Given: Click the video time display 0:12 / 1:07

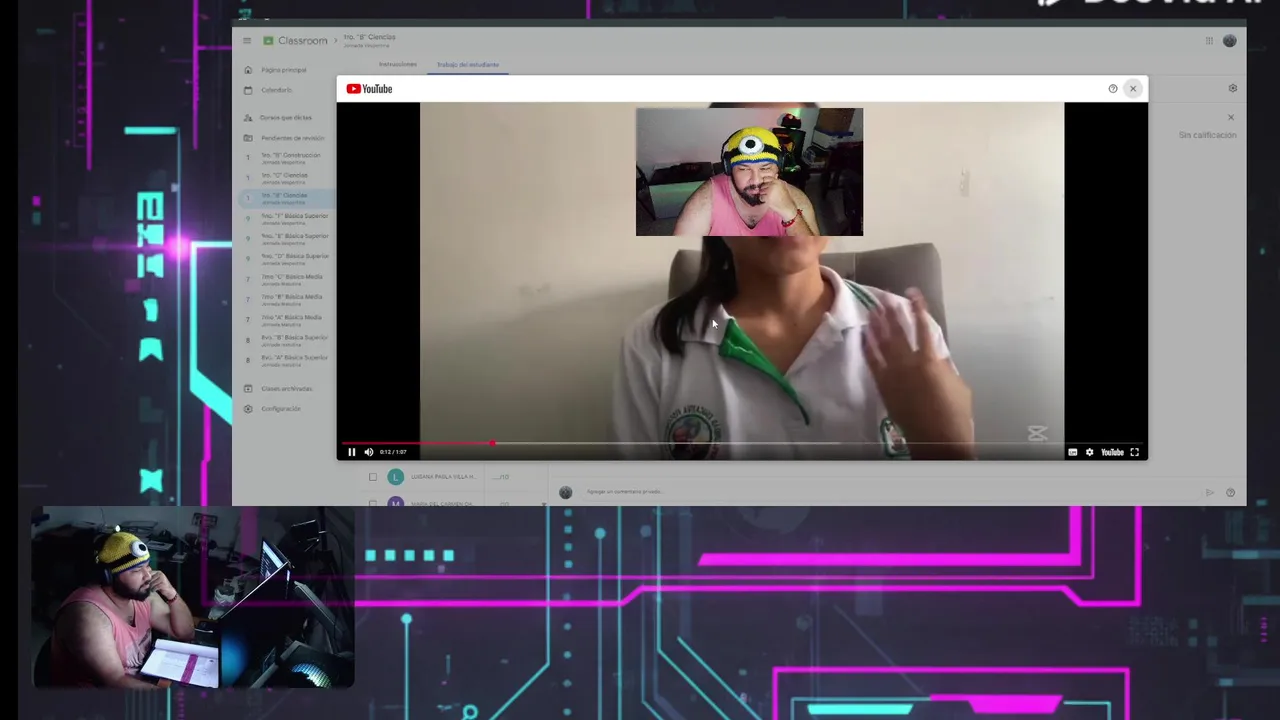Looking at the screenshot, I should pos(393,452).
